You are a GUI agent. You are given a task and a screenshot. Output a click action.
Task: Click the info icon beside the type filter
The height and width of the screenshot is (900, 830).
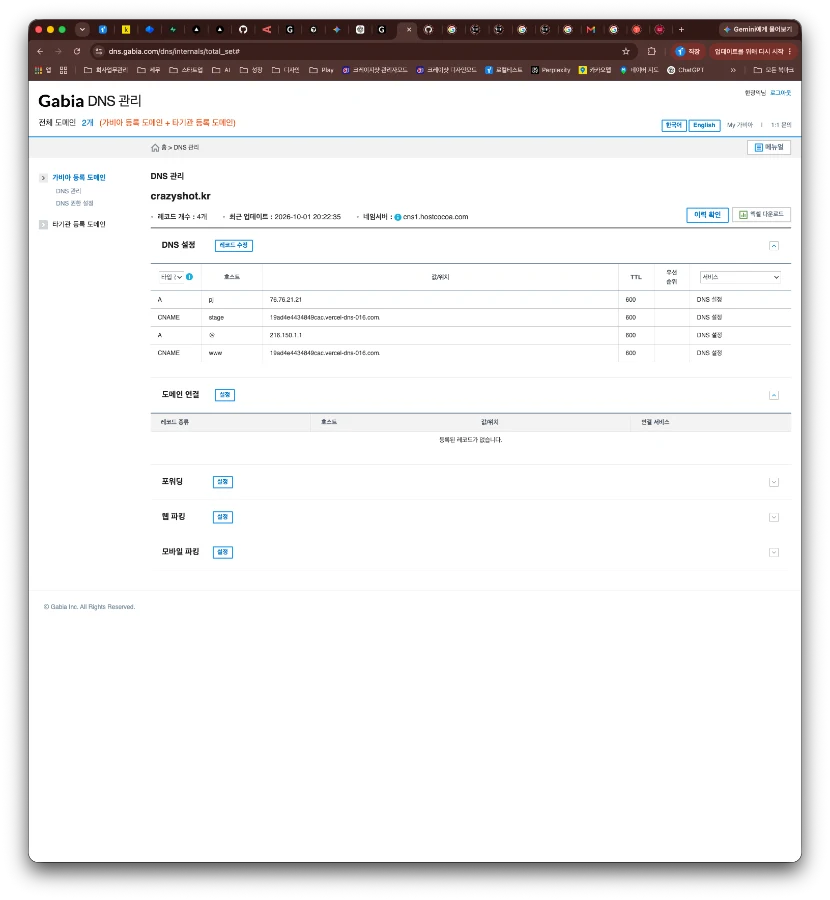[x=189, y=277]
